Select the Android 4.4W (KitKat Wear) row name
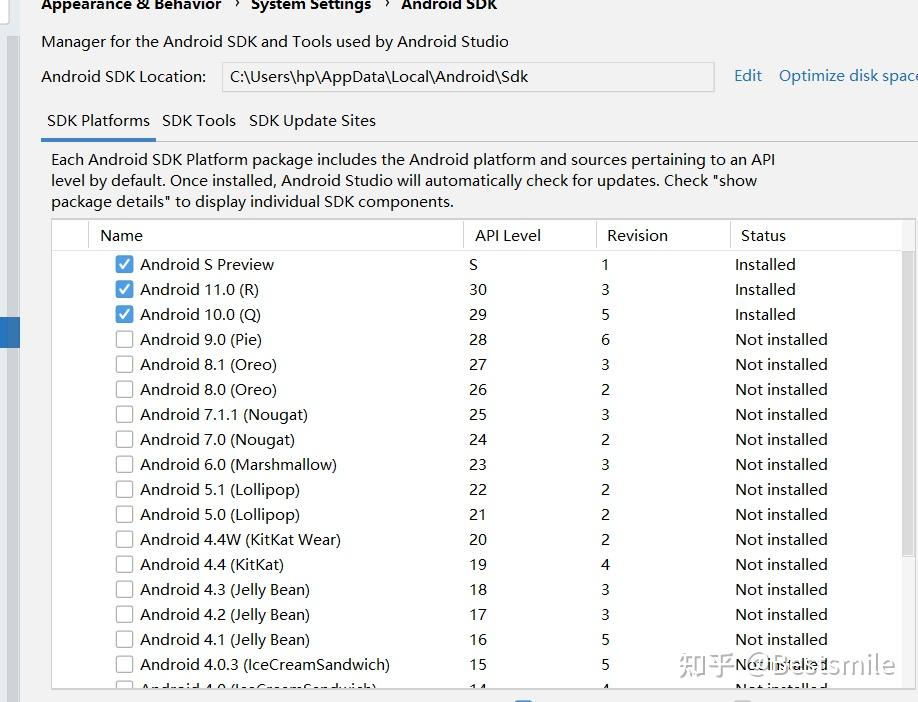The height and width of the screenshot is (702, 918). point(240,539)
